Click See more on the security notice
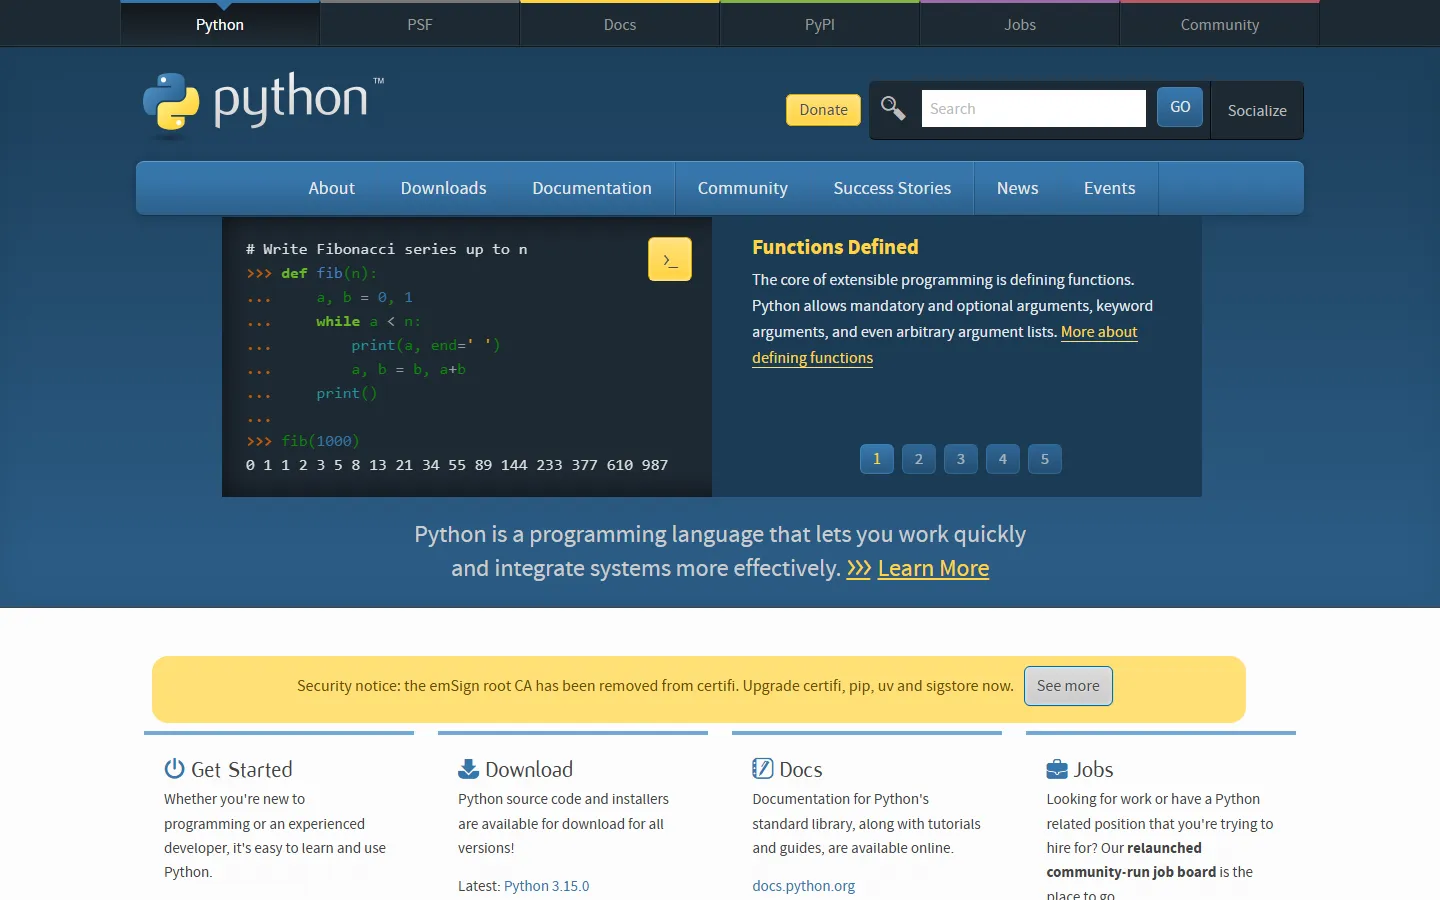1440x900 pixels. 1068,686
